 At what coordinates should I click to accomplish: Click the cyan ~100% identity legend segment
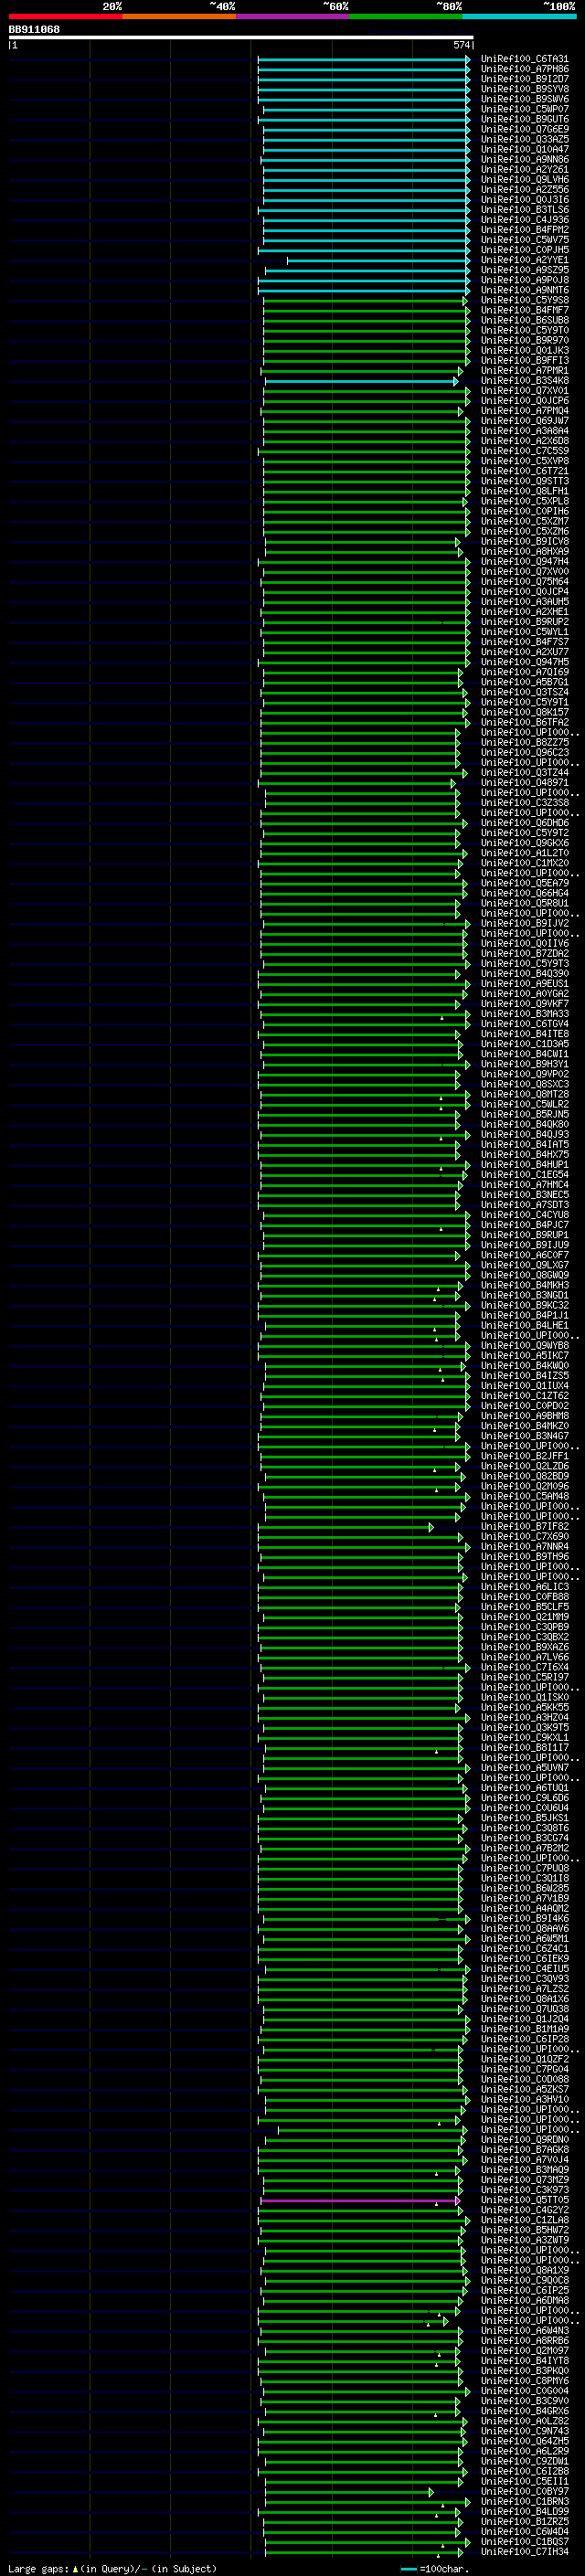point(520,16)
